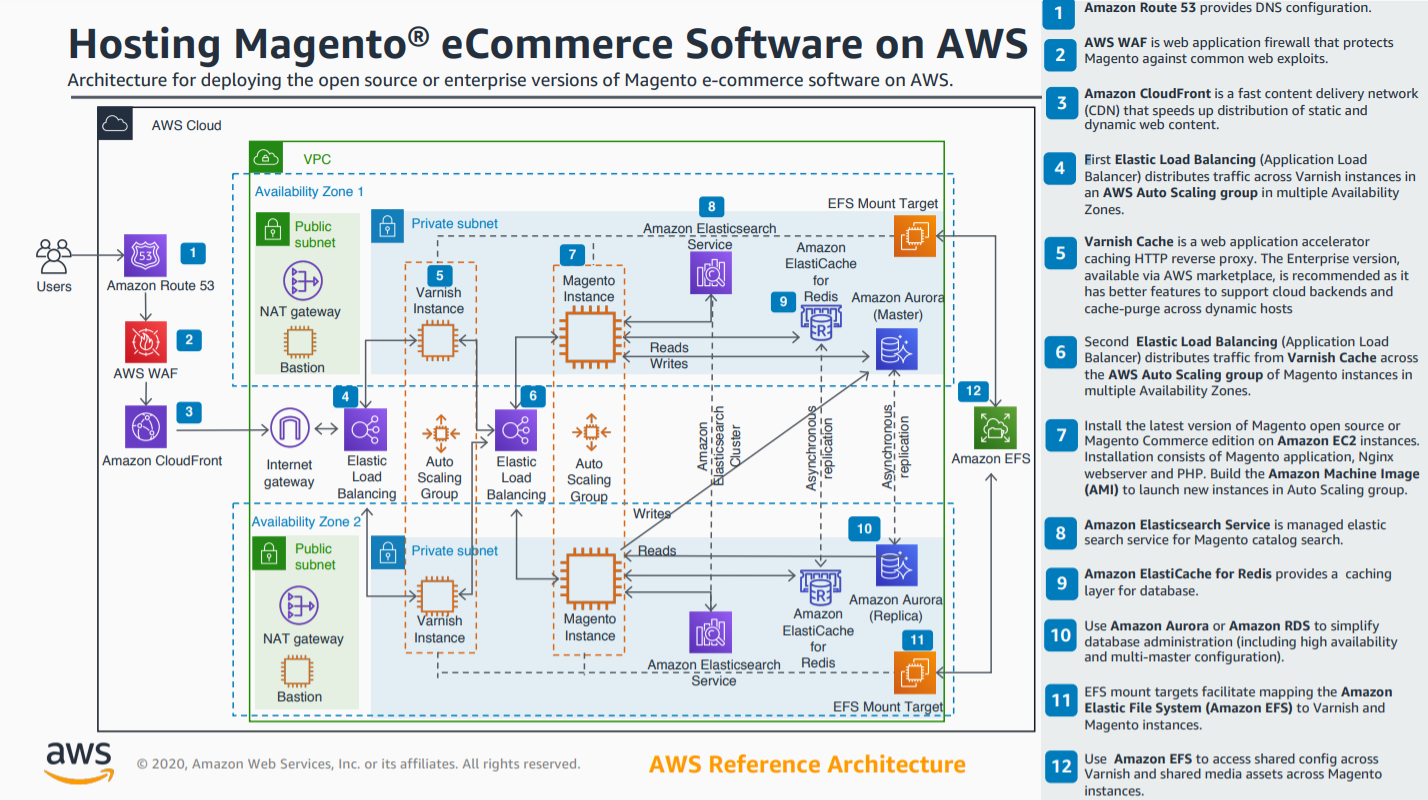Click Bastion icon in Availability Zone 2
This screenshot has height=800, width=1428.
[x=299, y=670]
